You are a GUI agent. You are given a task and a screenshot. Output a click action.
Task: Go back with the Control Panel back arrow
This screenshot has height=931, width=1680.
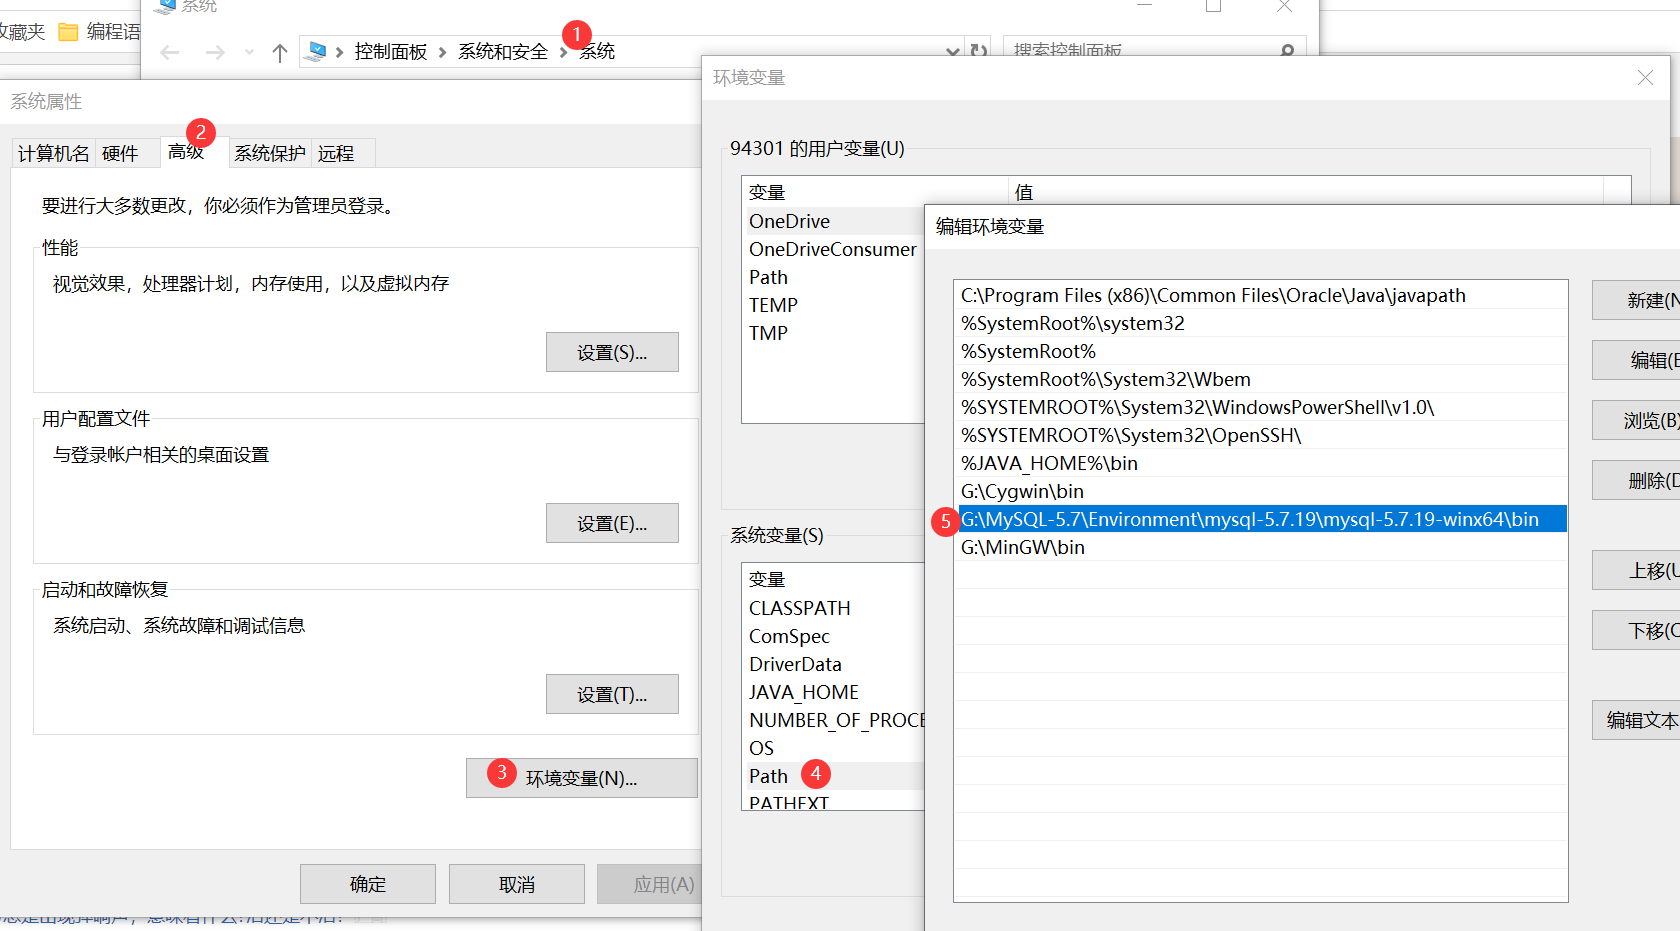pos(170,52)
